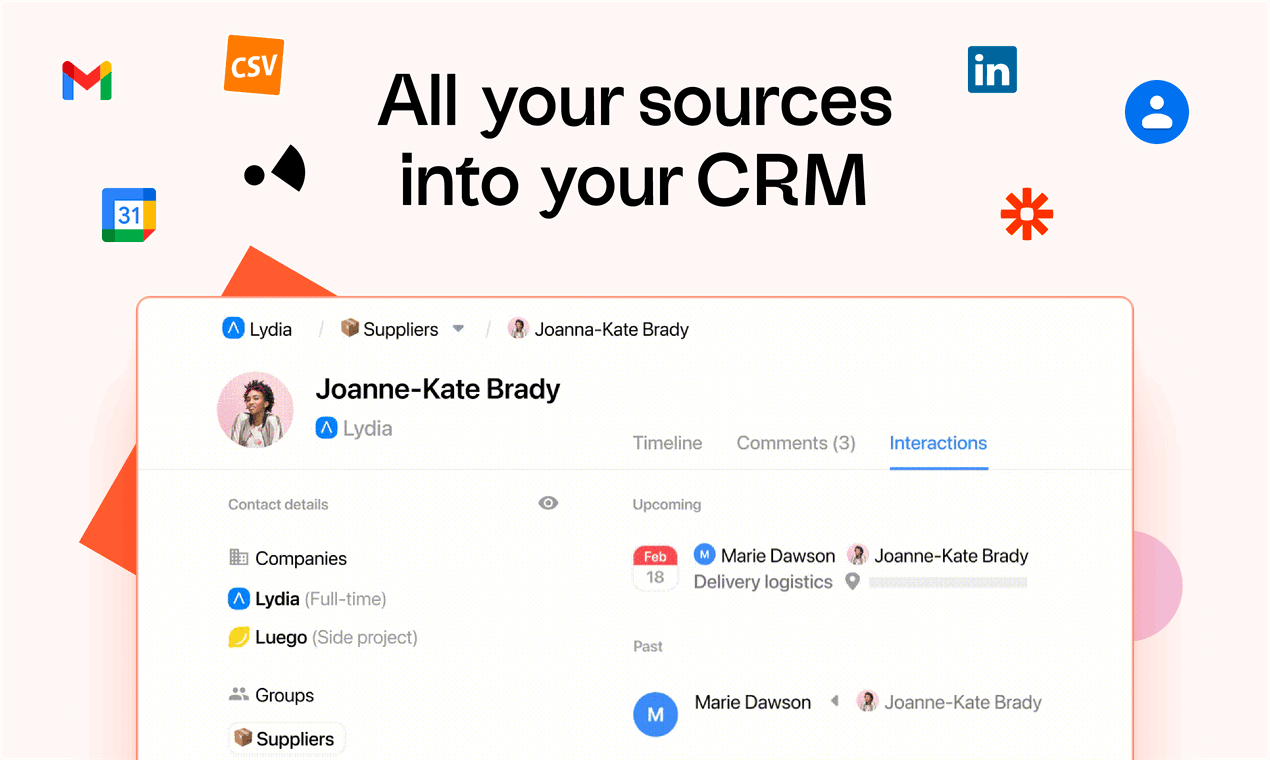Viewport: 1270px width, 760px height.
Task: Switch to the Timeline tab
Action: pos(668,443)
